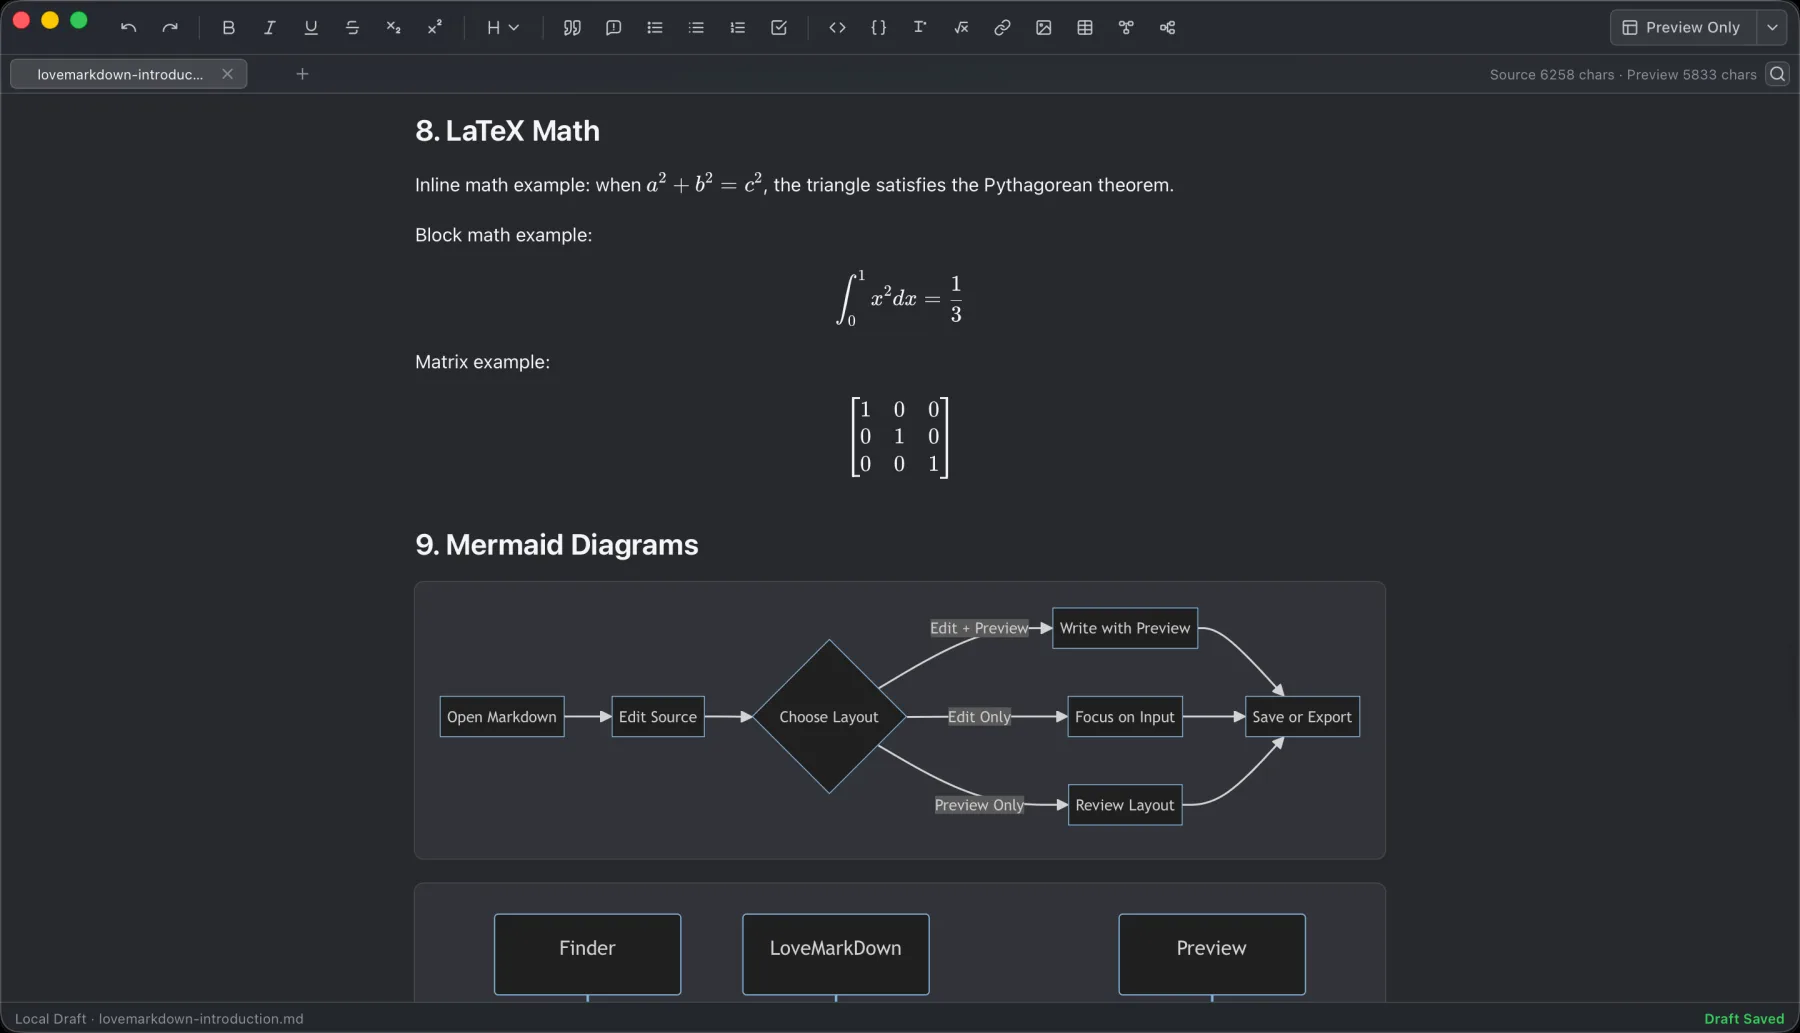Insert a blockquote
This screenshot has height=1033, width=1800.
pos(572,28)
